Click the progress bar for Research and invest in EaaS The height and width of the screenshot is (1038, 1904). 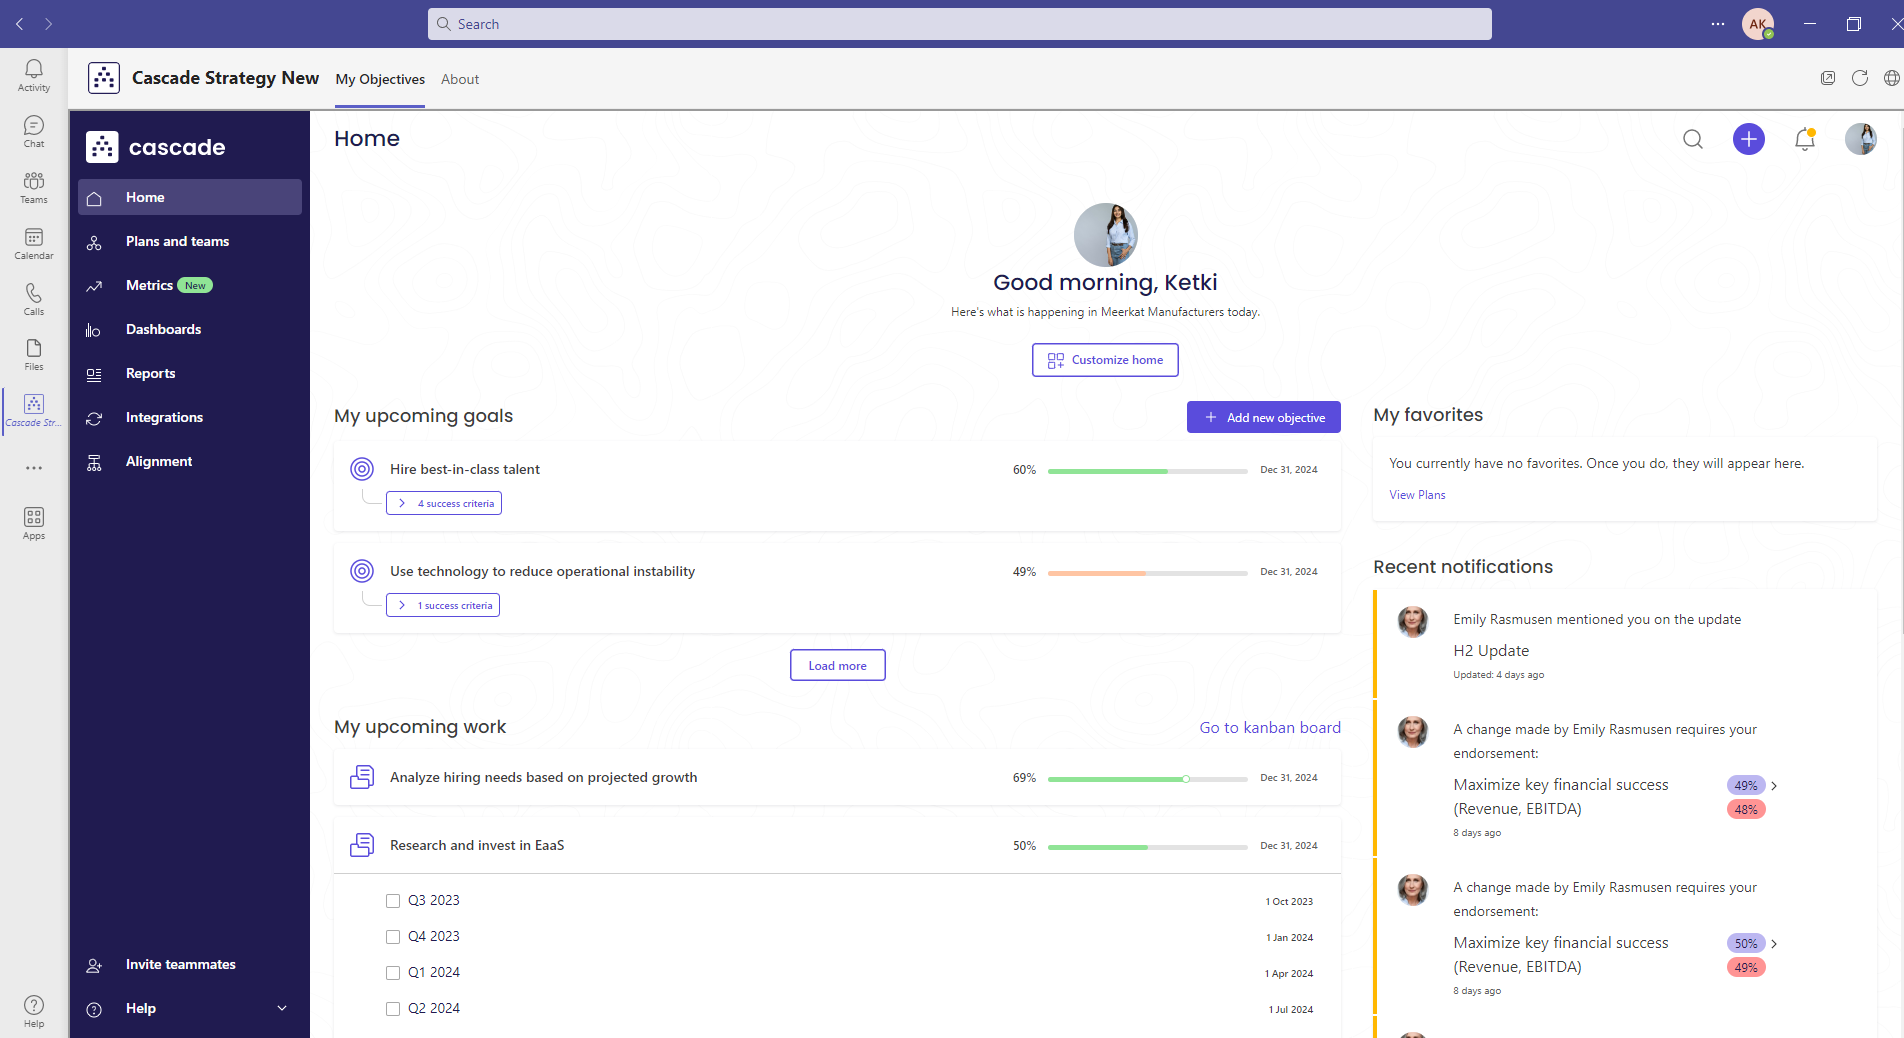click(1146, 847)
